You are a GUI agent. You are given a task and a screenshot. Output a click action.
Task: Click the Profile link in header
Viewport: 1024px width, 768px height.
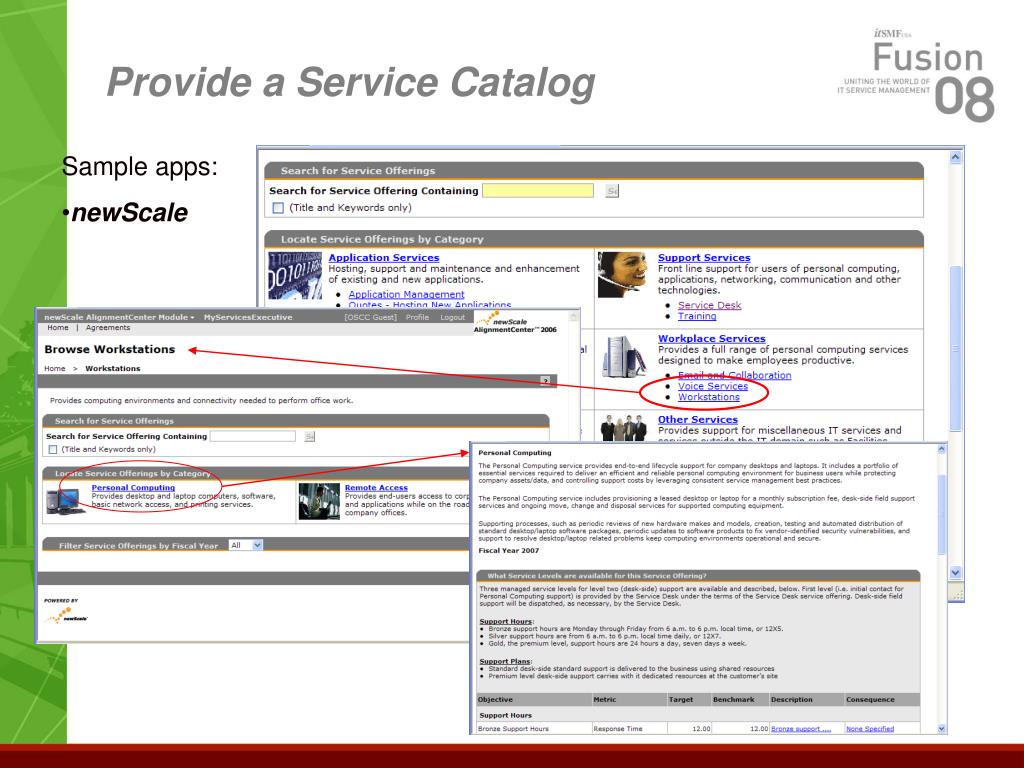(x=417, y=317)
